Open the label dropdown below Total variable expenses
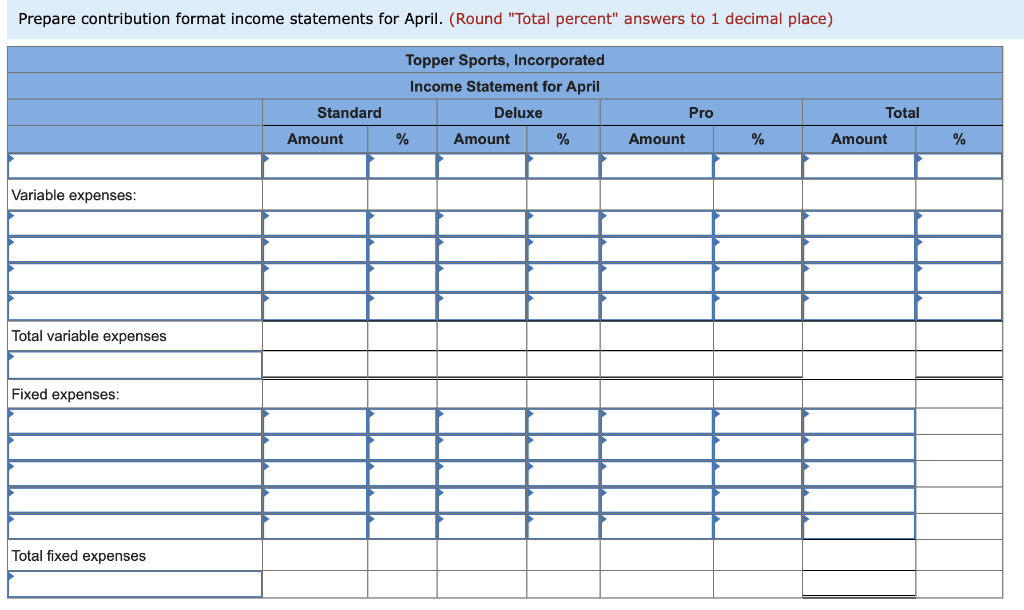The height and width of the screenshot is (610, 1024). tap(135, 365)
